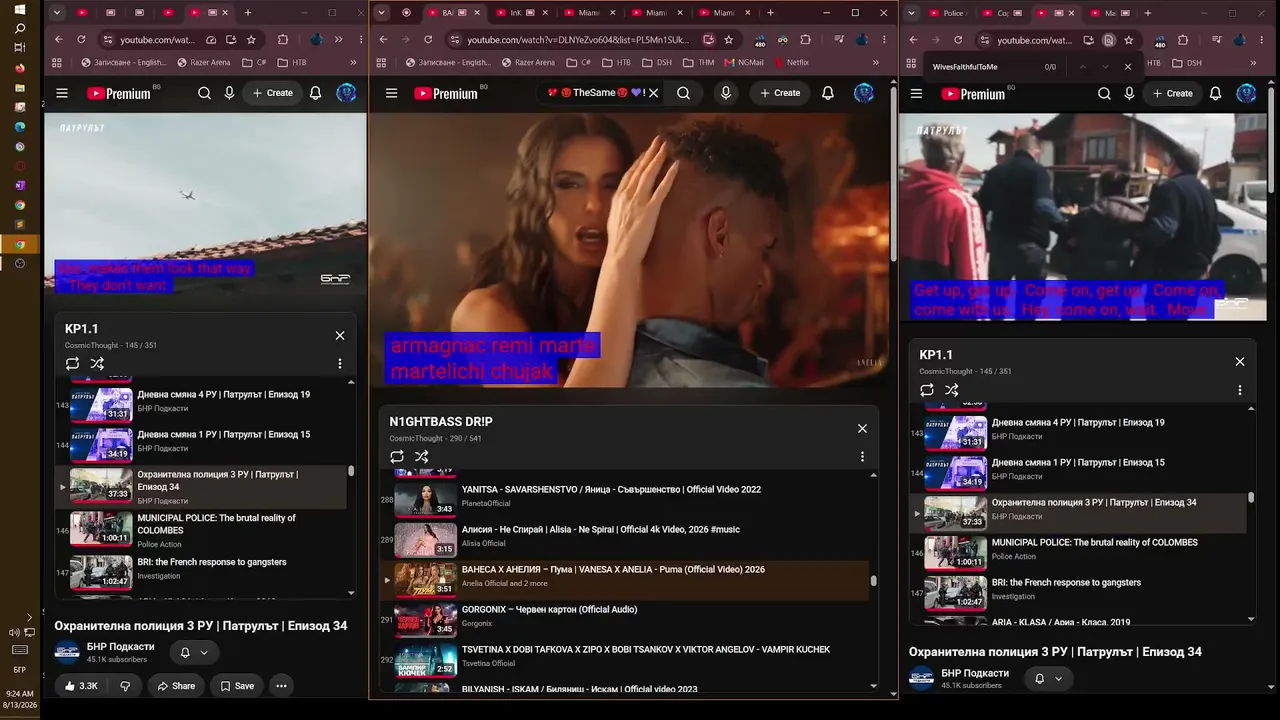This screenshot has width=1280, height=720.
Task: Open notifications bell in middle window
Action: pos(828,93)
